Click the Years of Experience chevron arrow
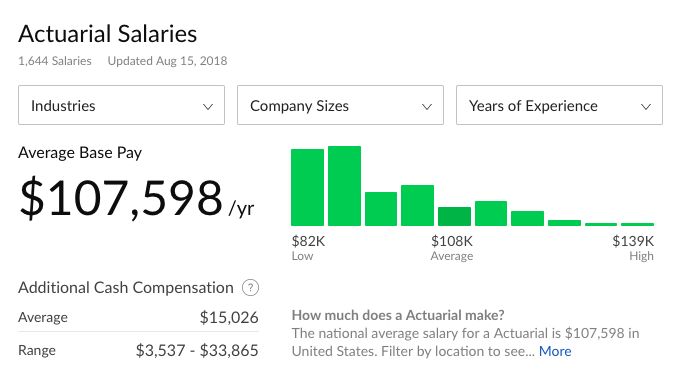This screenshot has width=682, height=377. coord(646,107)
